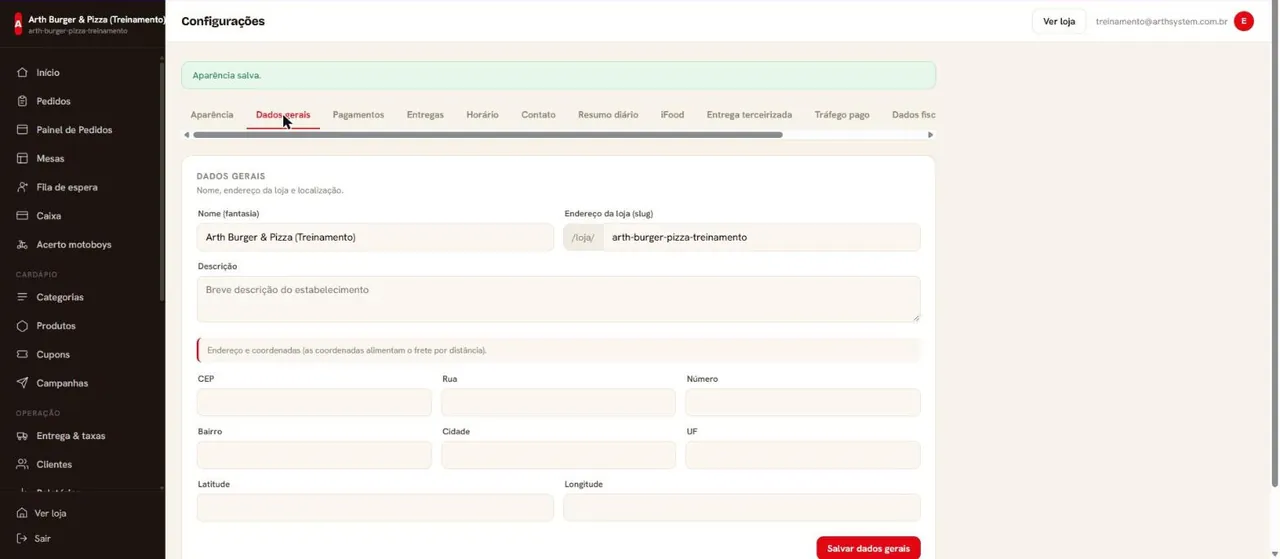Viewport: 1280px width, 559px height.
Task: Click the Número input field
Action: (803, 402)
